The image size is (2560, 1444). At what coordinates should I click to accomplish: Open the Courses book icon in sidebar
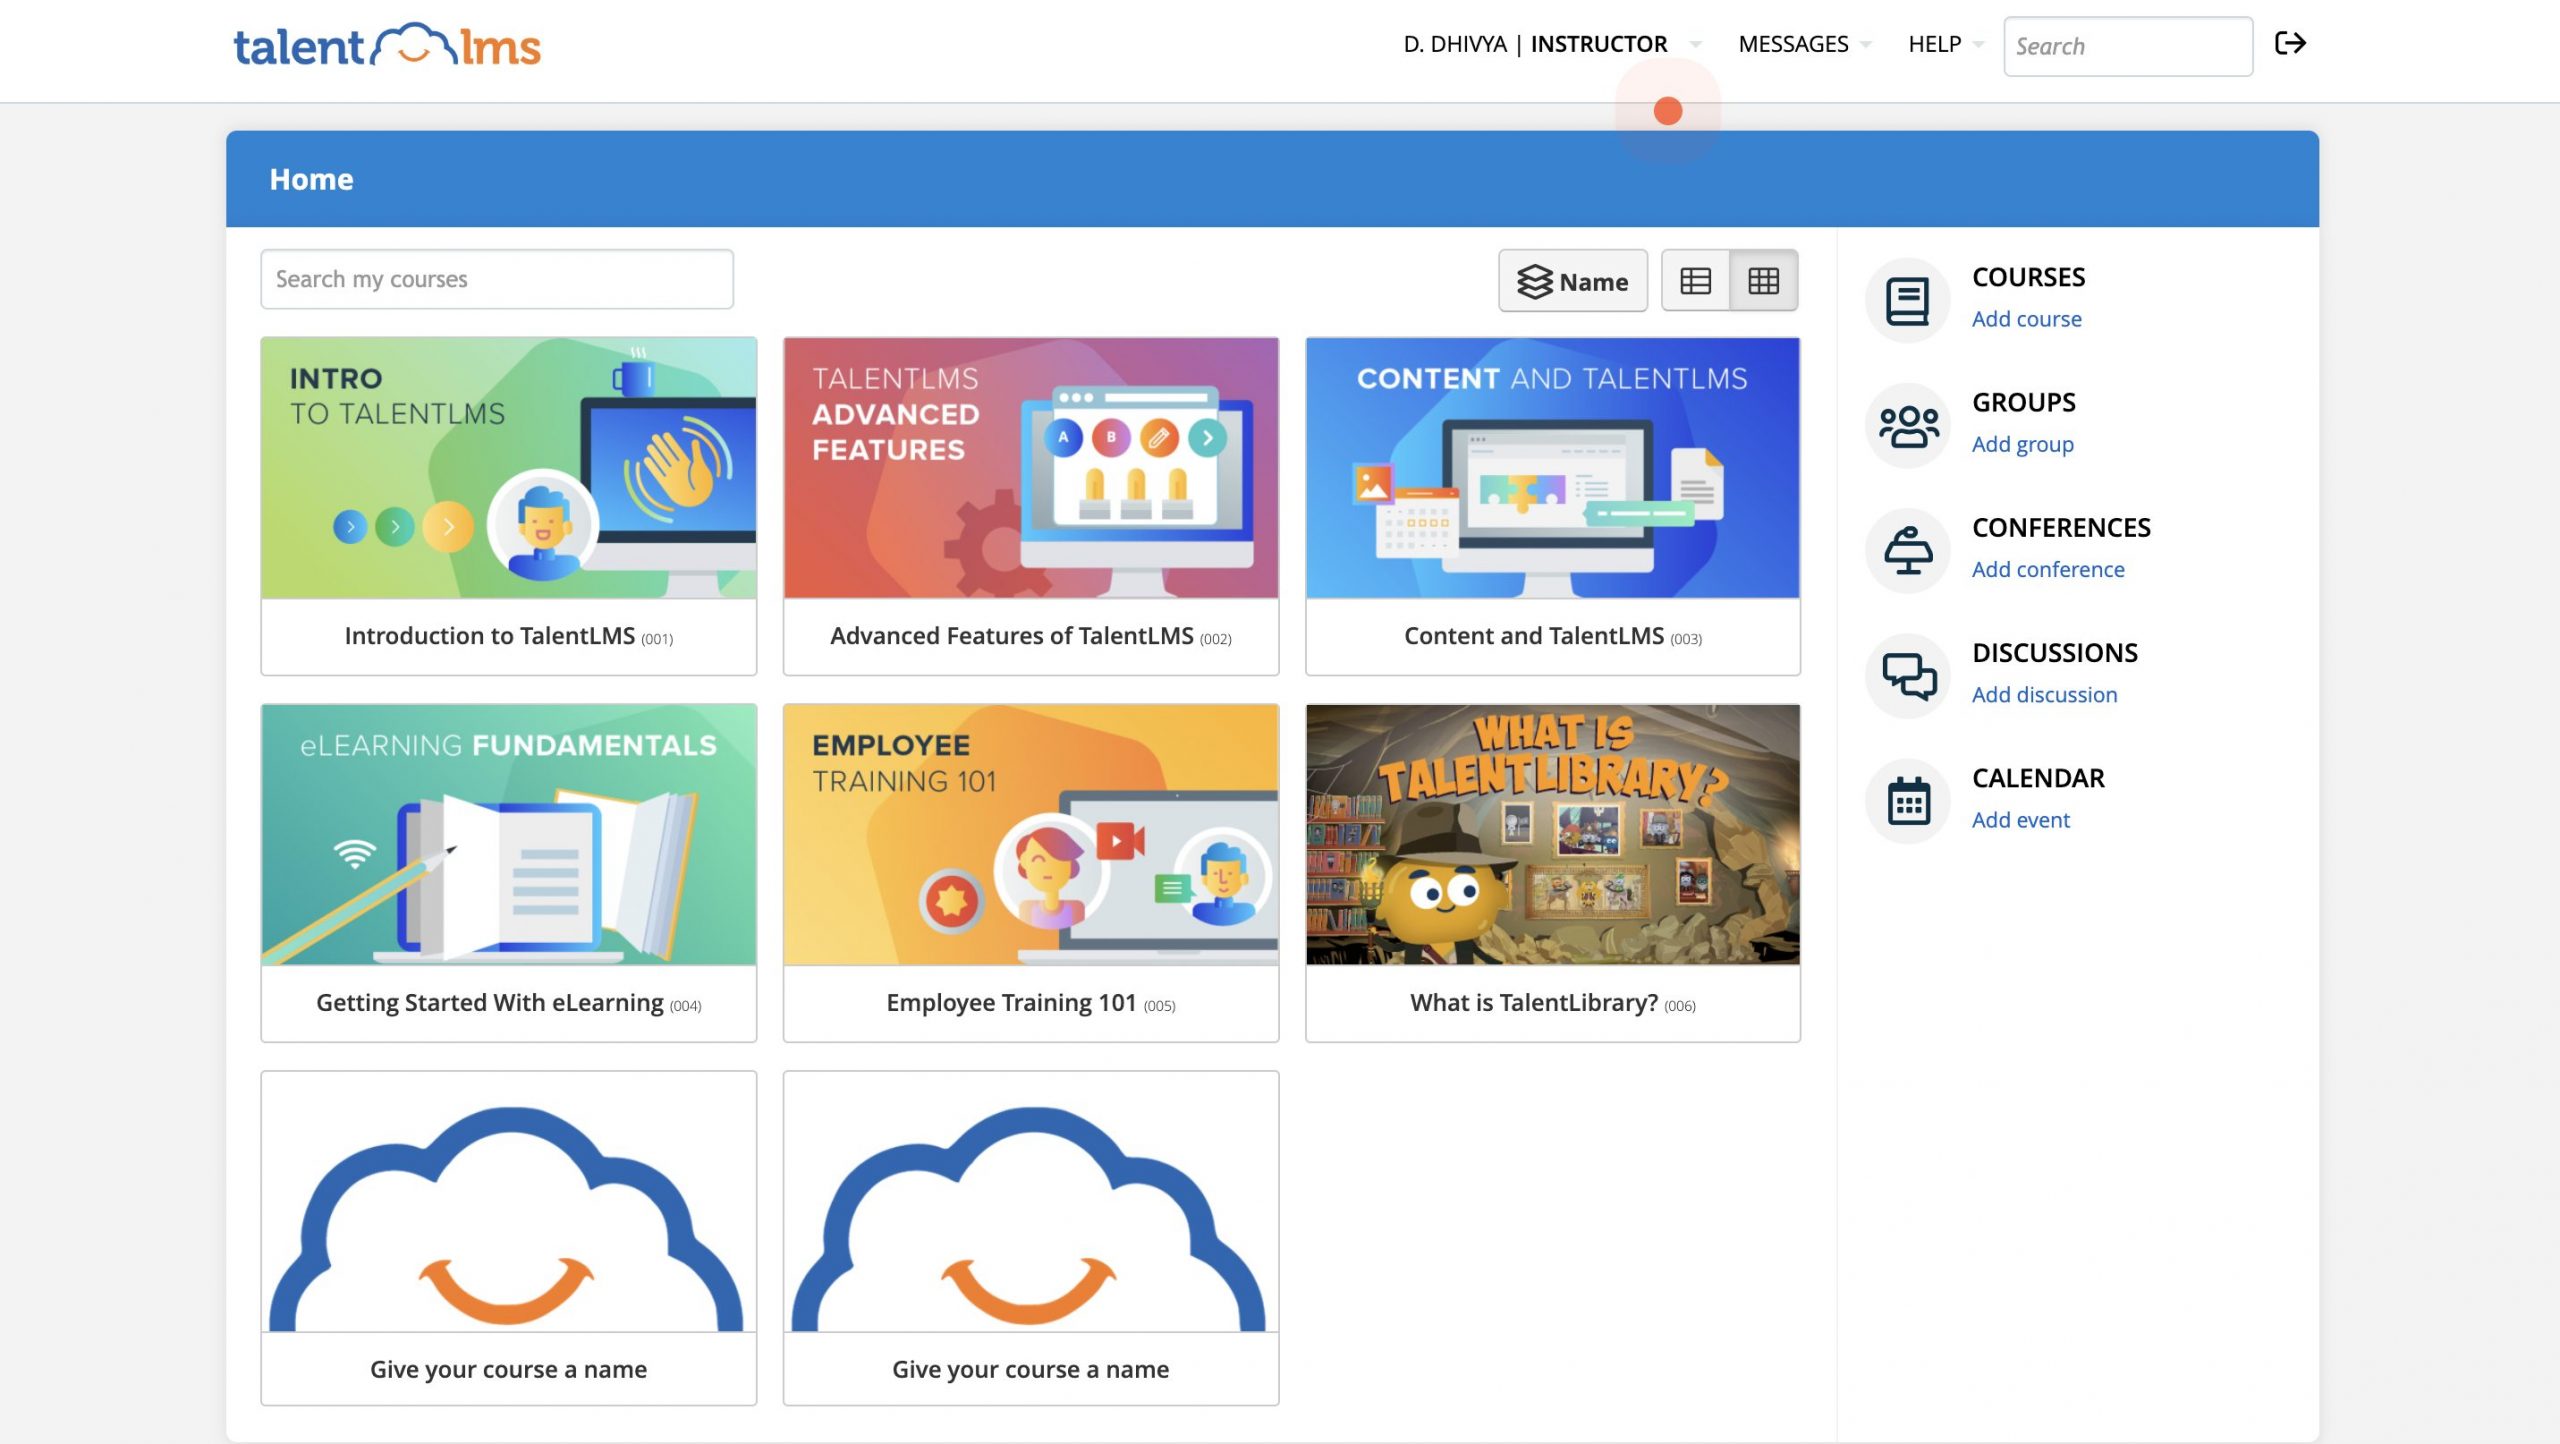[1906, 298]
